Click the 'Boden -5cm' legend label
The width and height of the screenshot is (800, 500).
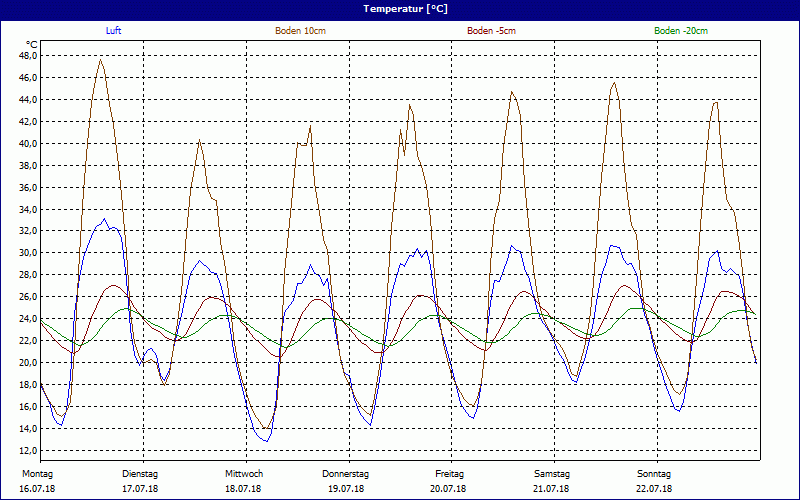tap(491, 31)
